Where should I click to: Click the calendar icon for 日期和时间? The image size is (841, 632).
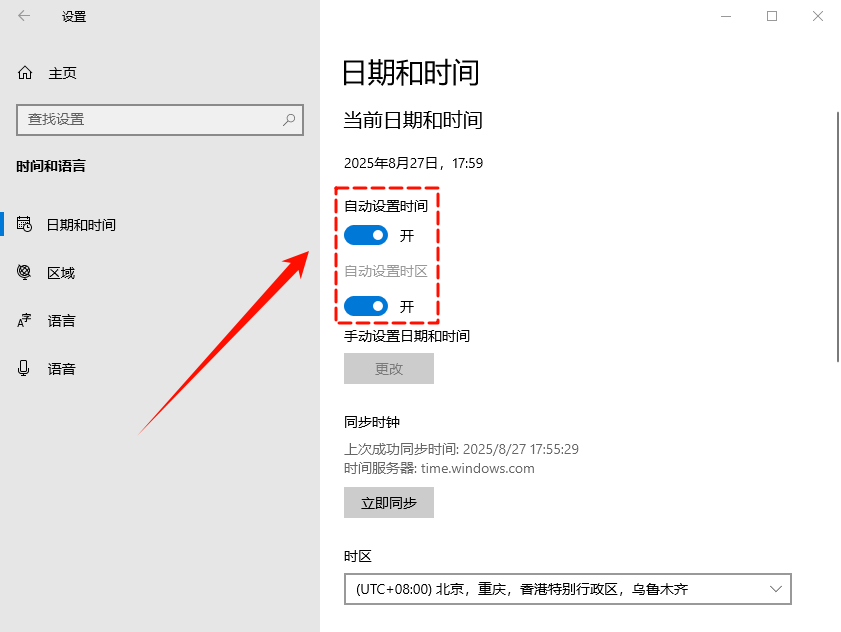24,224
